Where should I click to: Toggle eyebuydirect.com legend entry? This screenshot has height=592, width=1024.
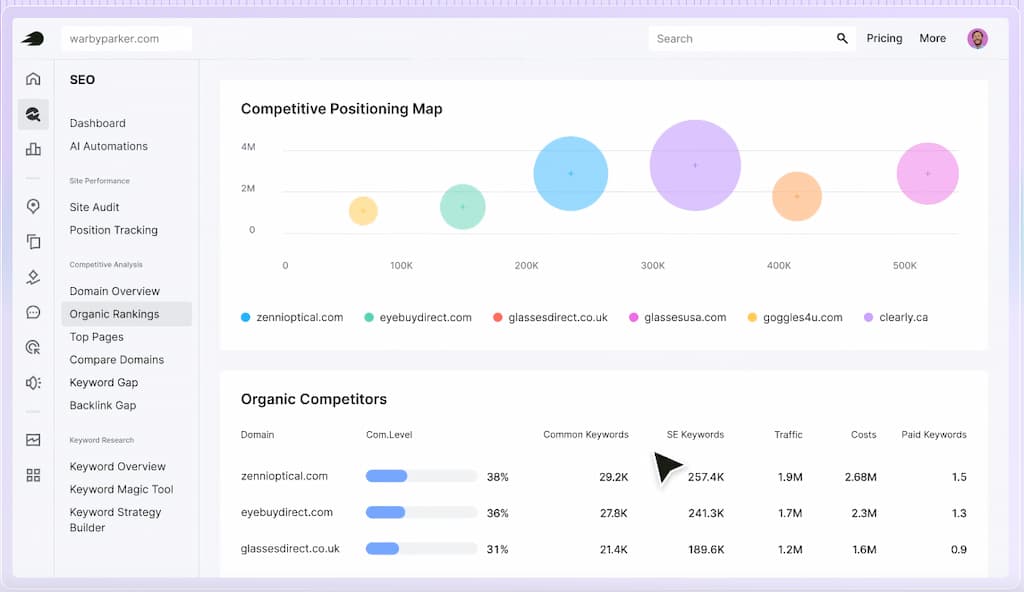418,317
